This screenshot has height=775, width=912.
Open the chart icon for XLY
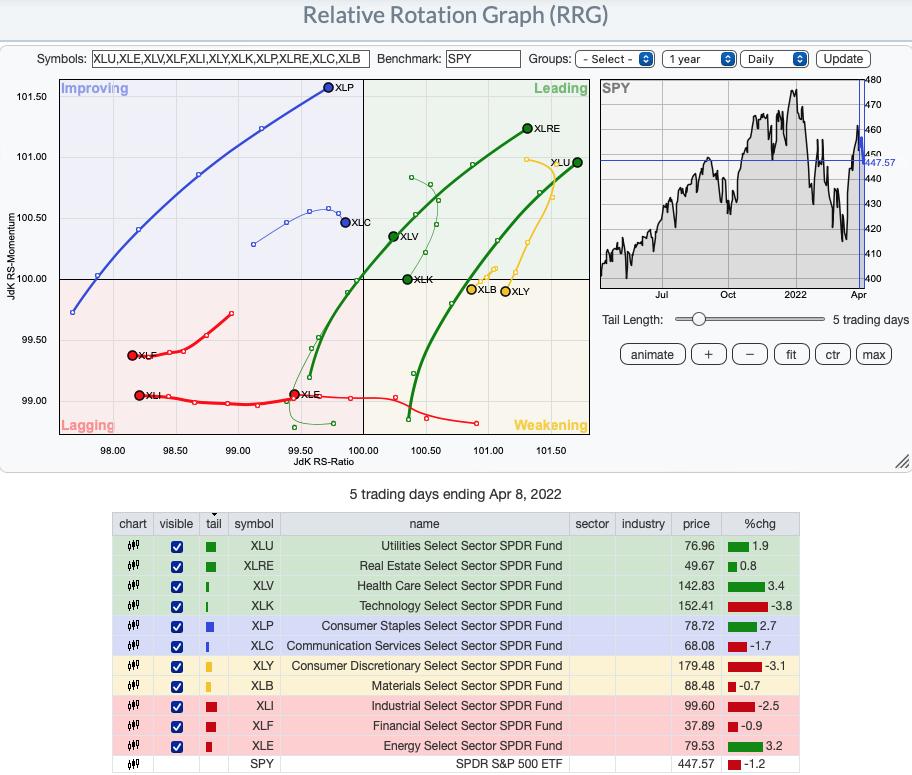coord(132,666)
